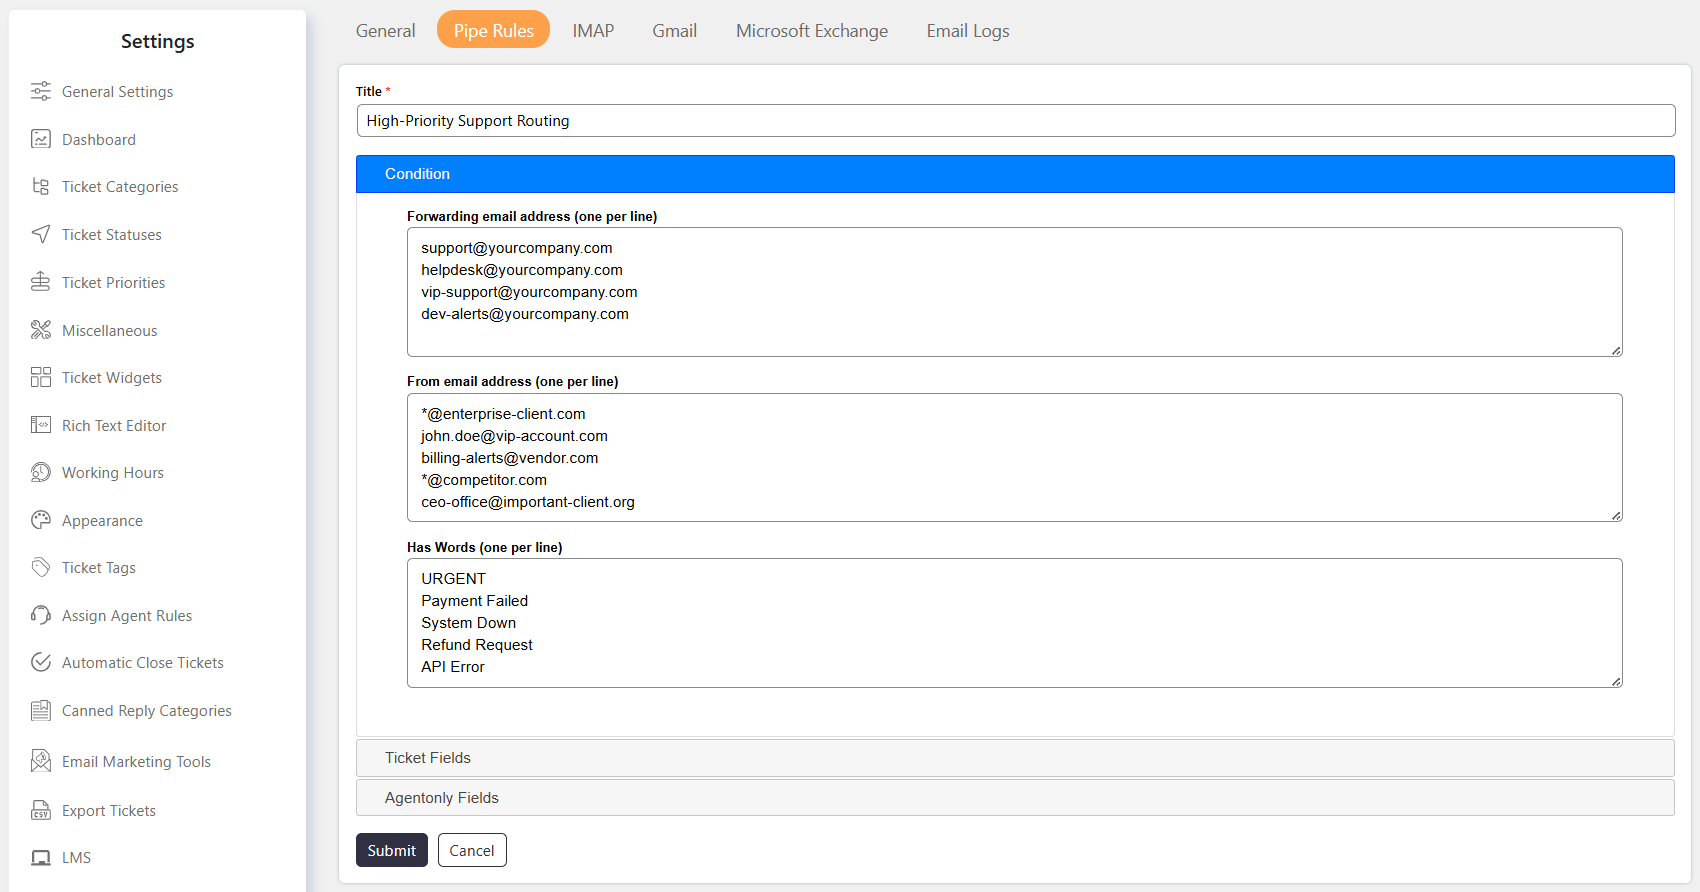Switch to Microsoft Exchange tab
The image size is (1700, 892).
pos(812,30)
